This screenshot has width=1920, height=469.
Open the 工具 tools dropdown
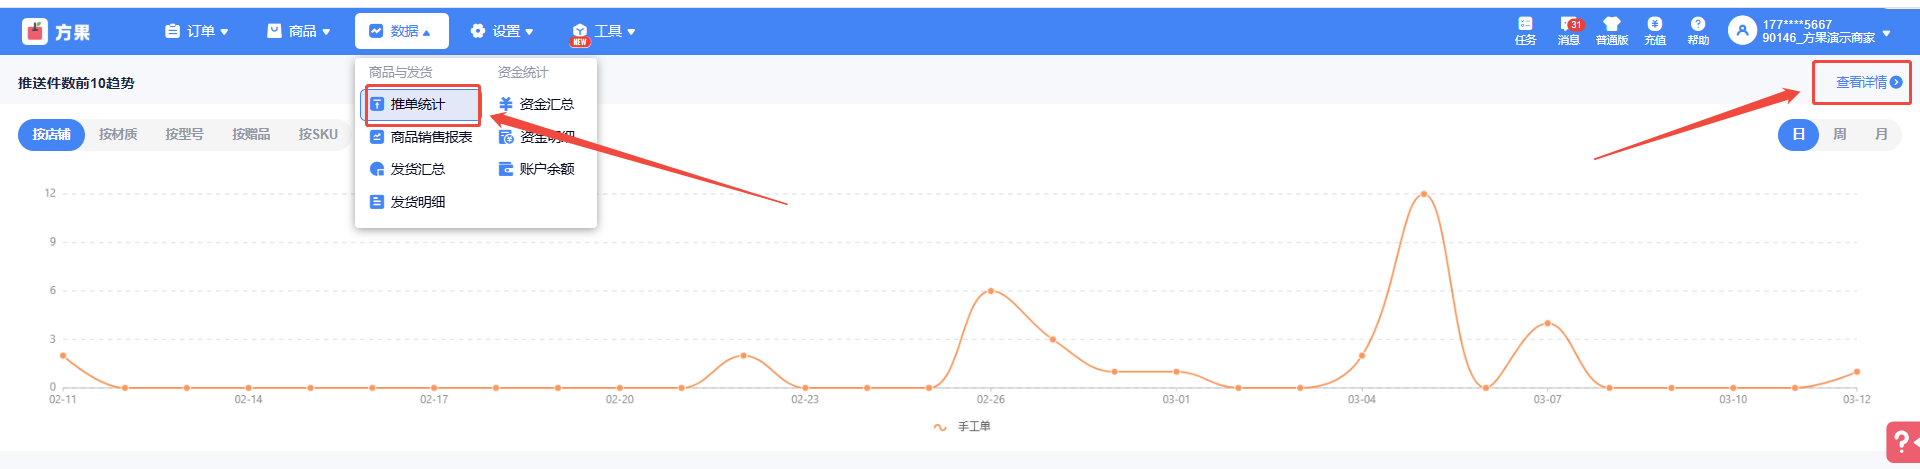point(604,32)
